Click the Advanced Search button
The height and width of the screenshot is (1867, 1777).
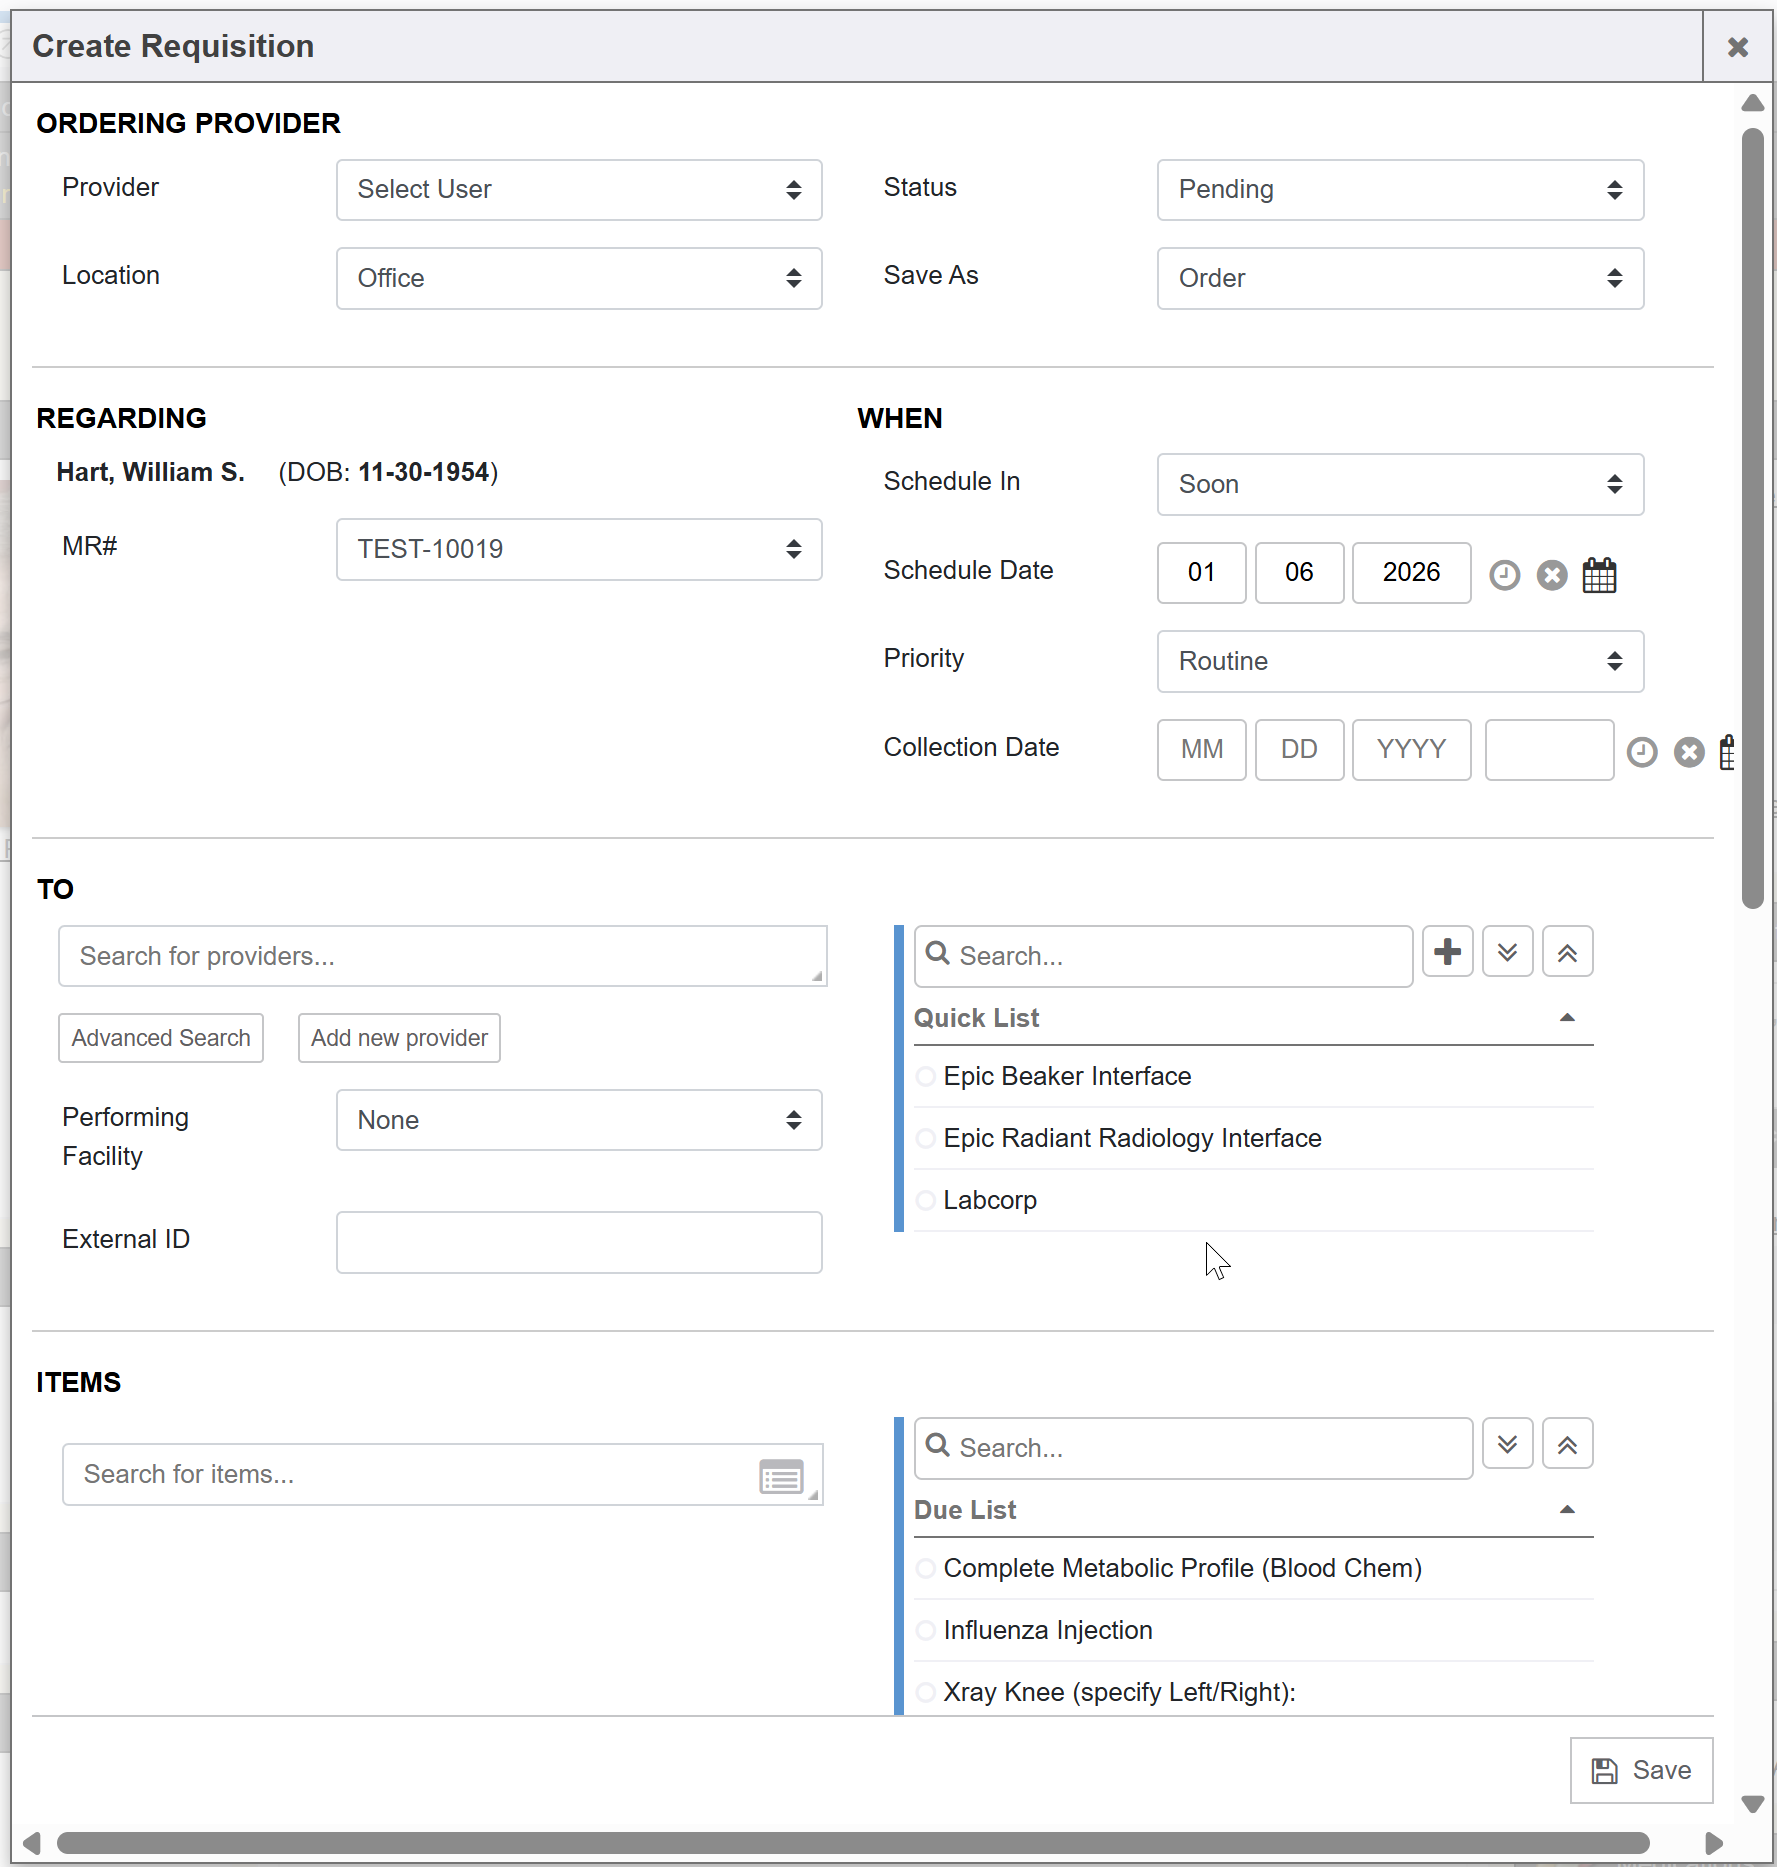click(161, 1038)
